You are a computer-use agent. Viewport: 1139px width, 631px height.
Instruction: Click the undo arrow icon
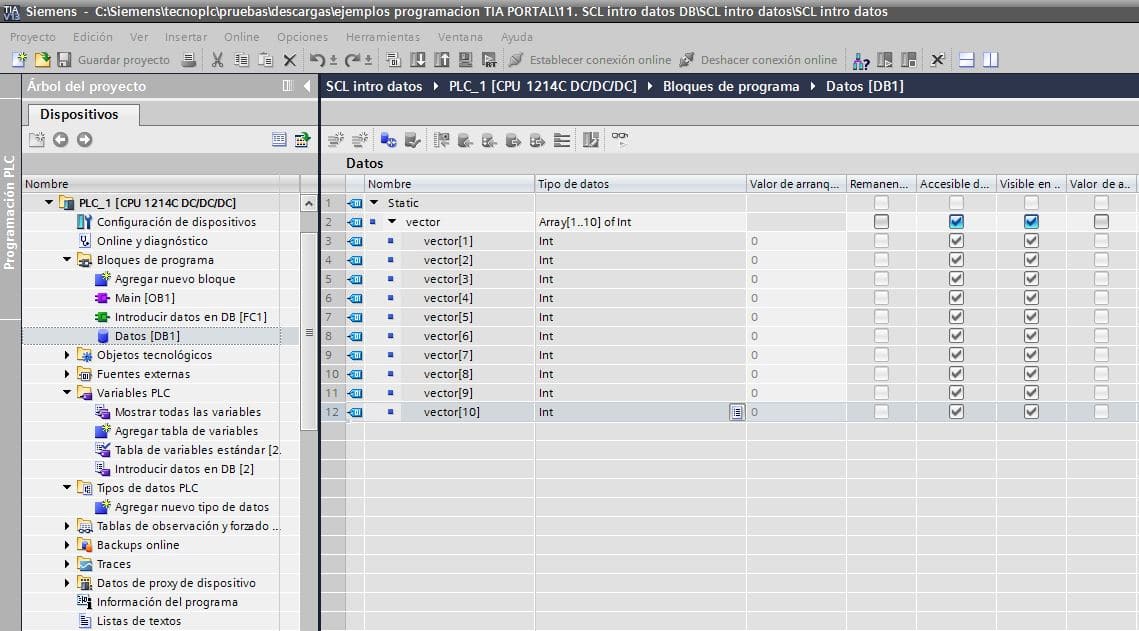point(317,60)
